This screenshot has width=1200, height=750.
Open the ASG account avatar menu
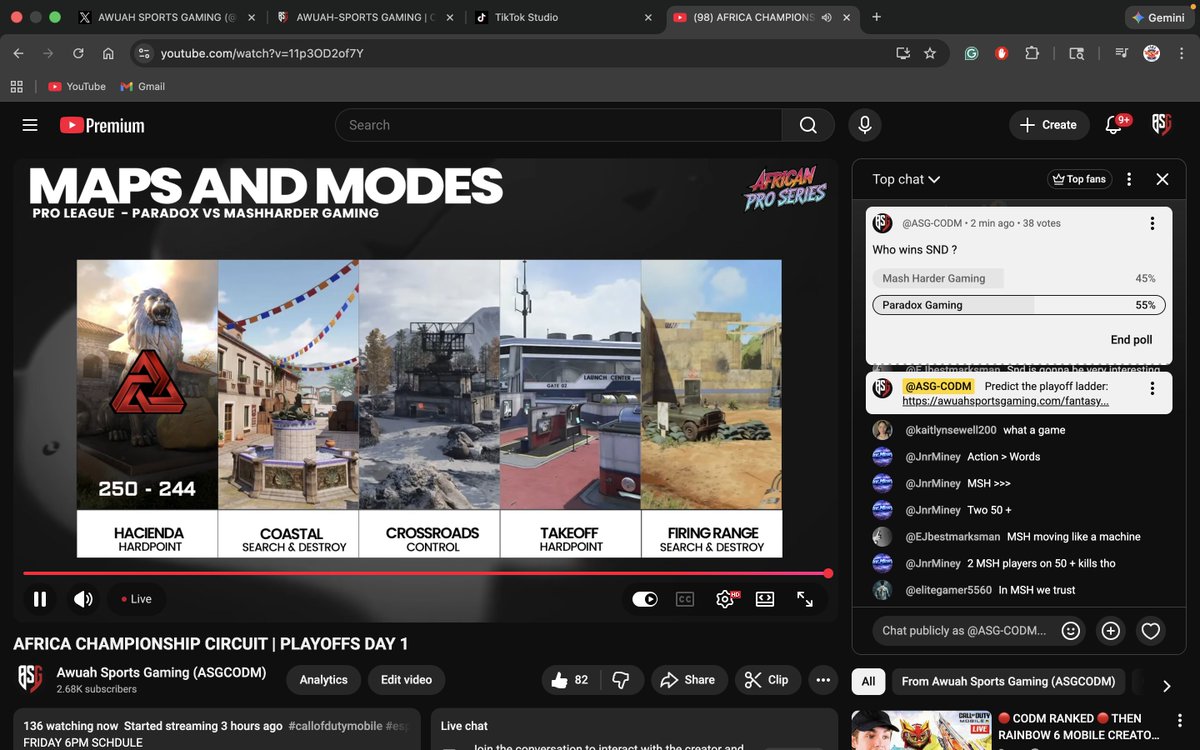click(x=1161, y=124)
